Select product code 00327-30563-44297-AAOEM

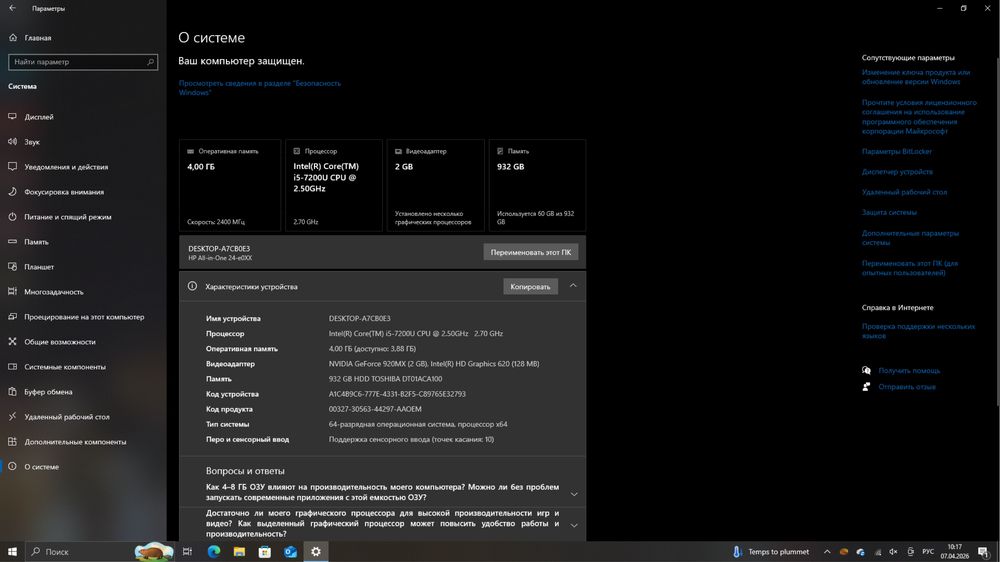click(x=375, y=409)
